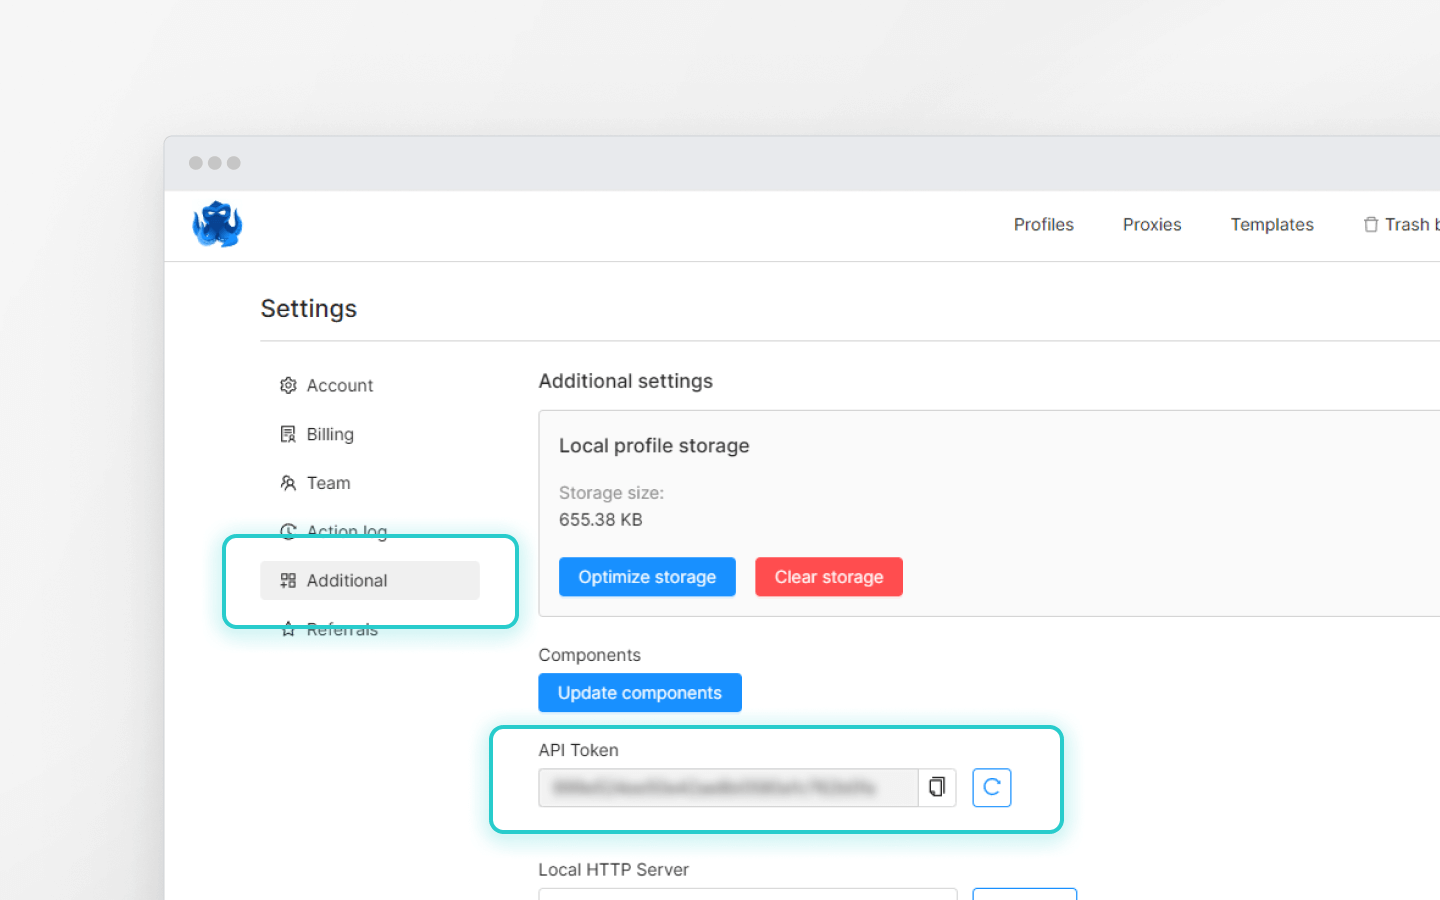Viewport: 1440px width, 900px height.
Task: Click the '655.38 KB' storage size value
Action: pos(601,520)
